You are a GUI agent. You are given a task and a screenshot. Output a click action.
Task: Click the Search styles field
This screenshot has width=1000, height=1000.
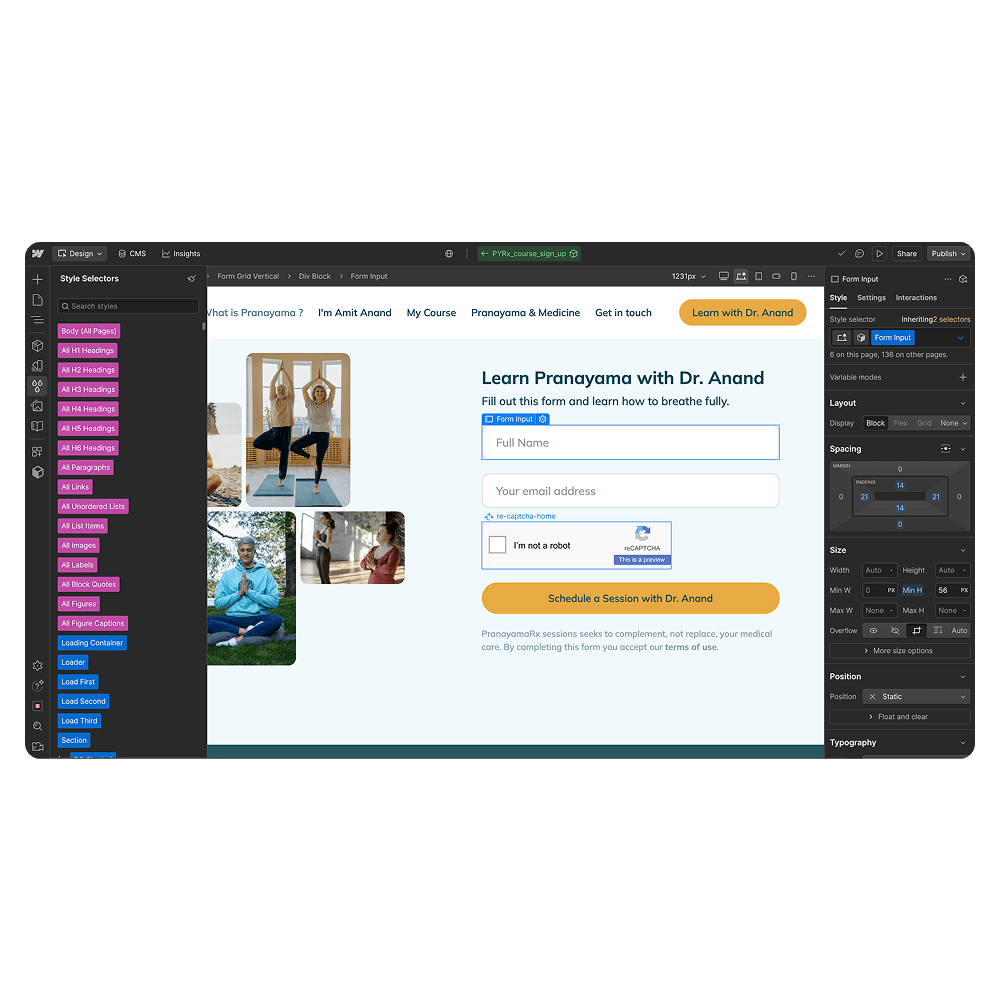[x=127, y=305]
